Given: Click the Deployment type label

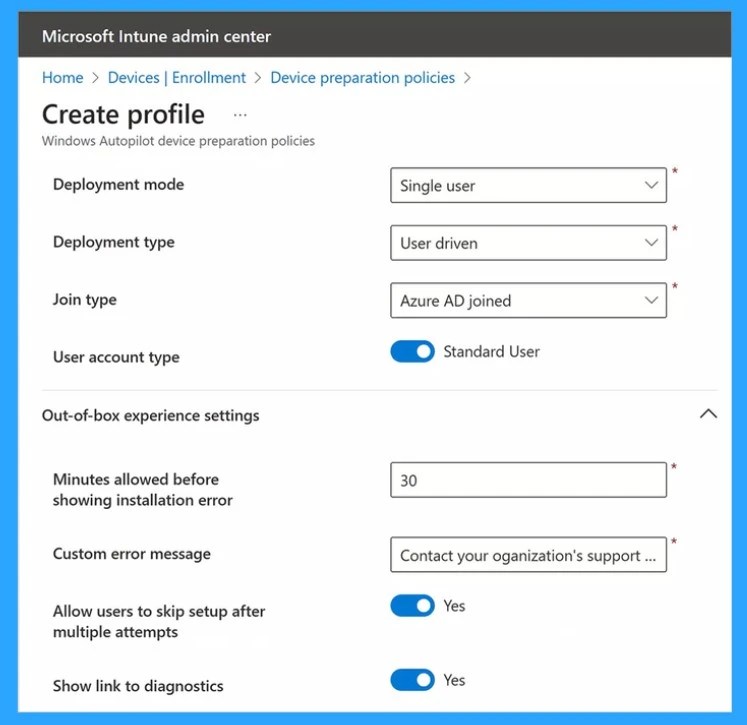Looking at the screenshot, I should coord(113,242).
